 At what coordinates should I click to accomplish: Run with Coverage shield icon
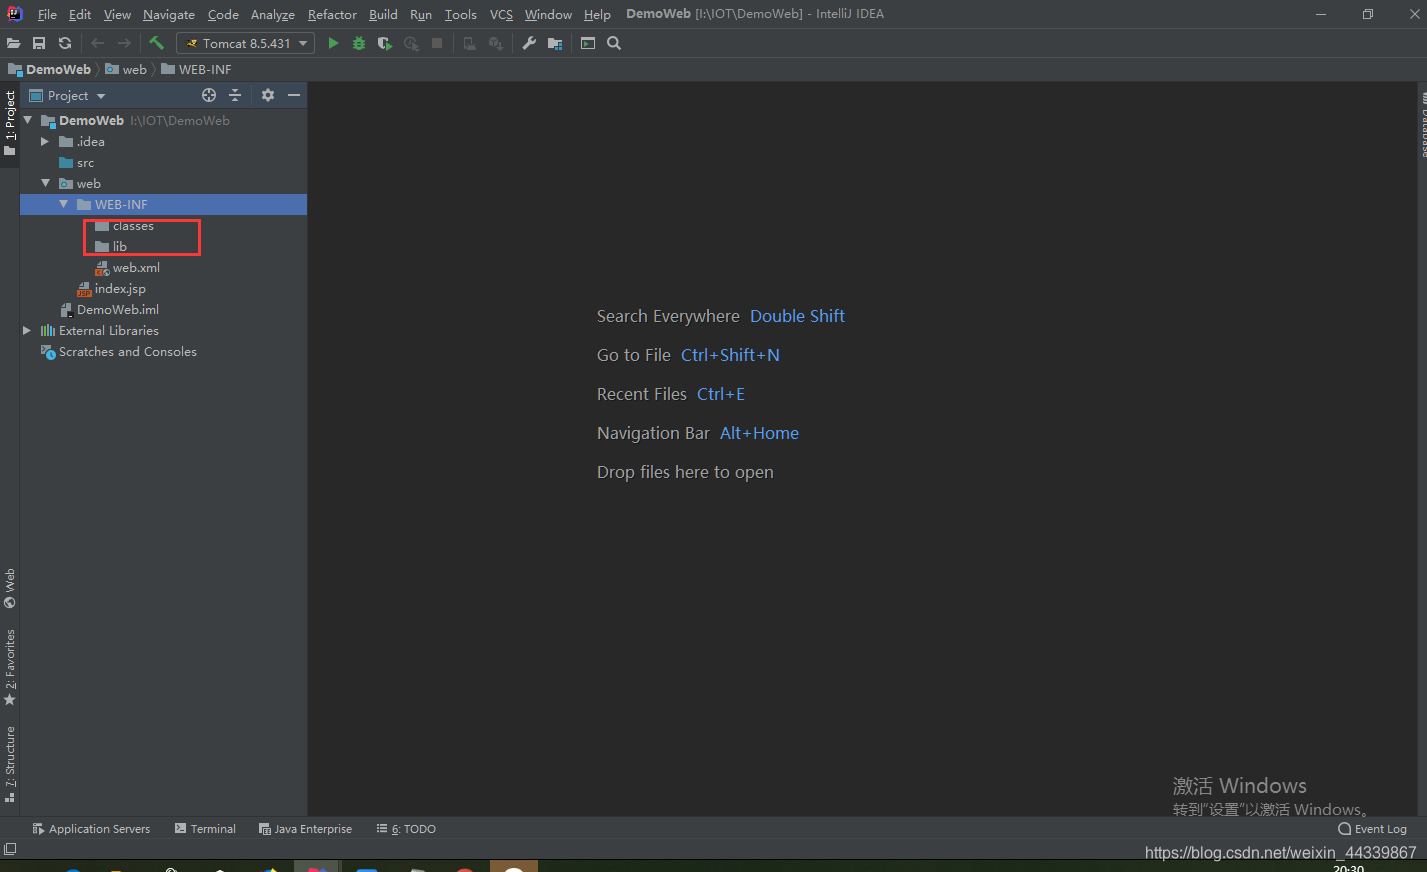[385, 43]
